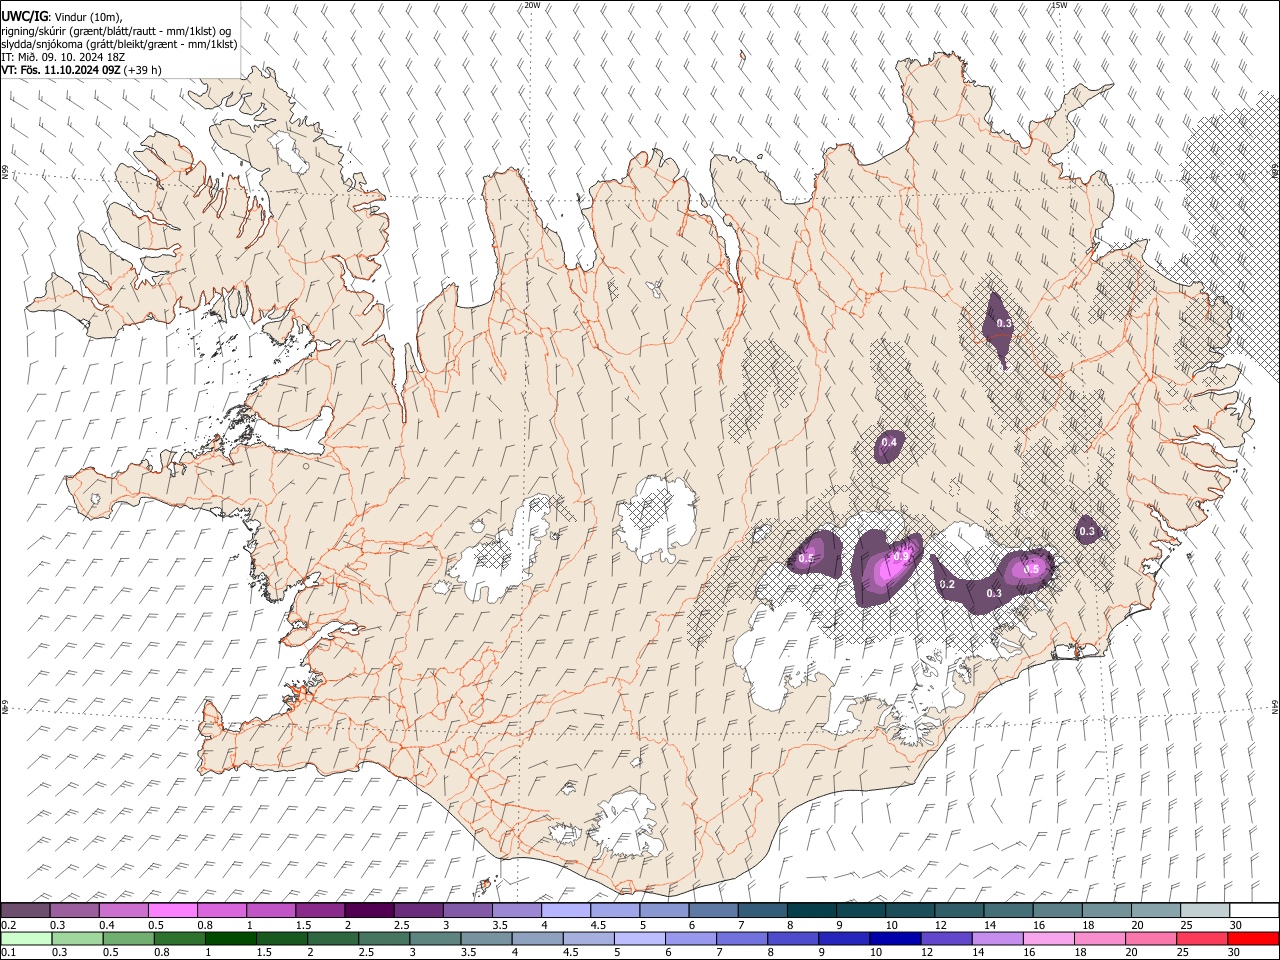Pick the 30 bright red swatch in the rain legend

[x=1253, y=938]
